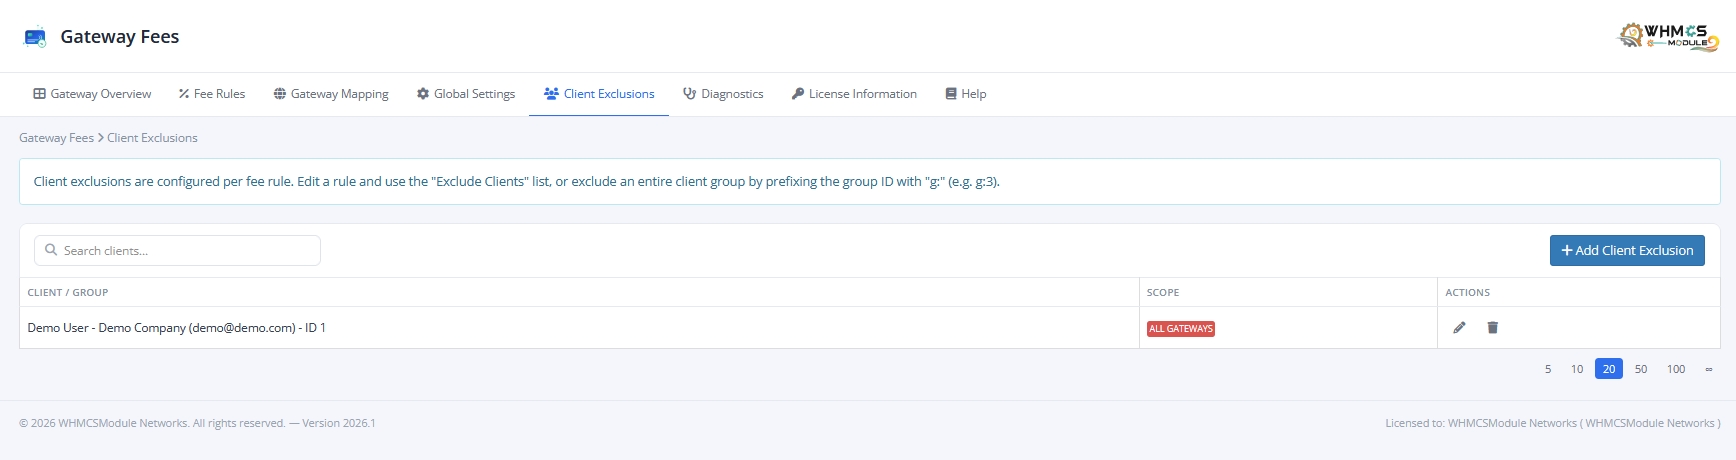
Task: Click the Gateway Fees module icon
Action: coord(35,37)
